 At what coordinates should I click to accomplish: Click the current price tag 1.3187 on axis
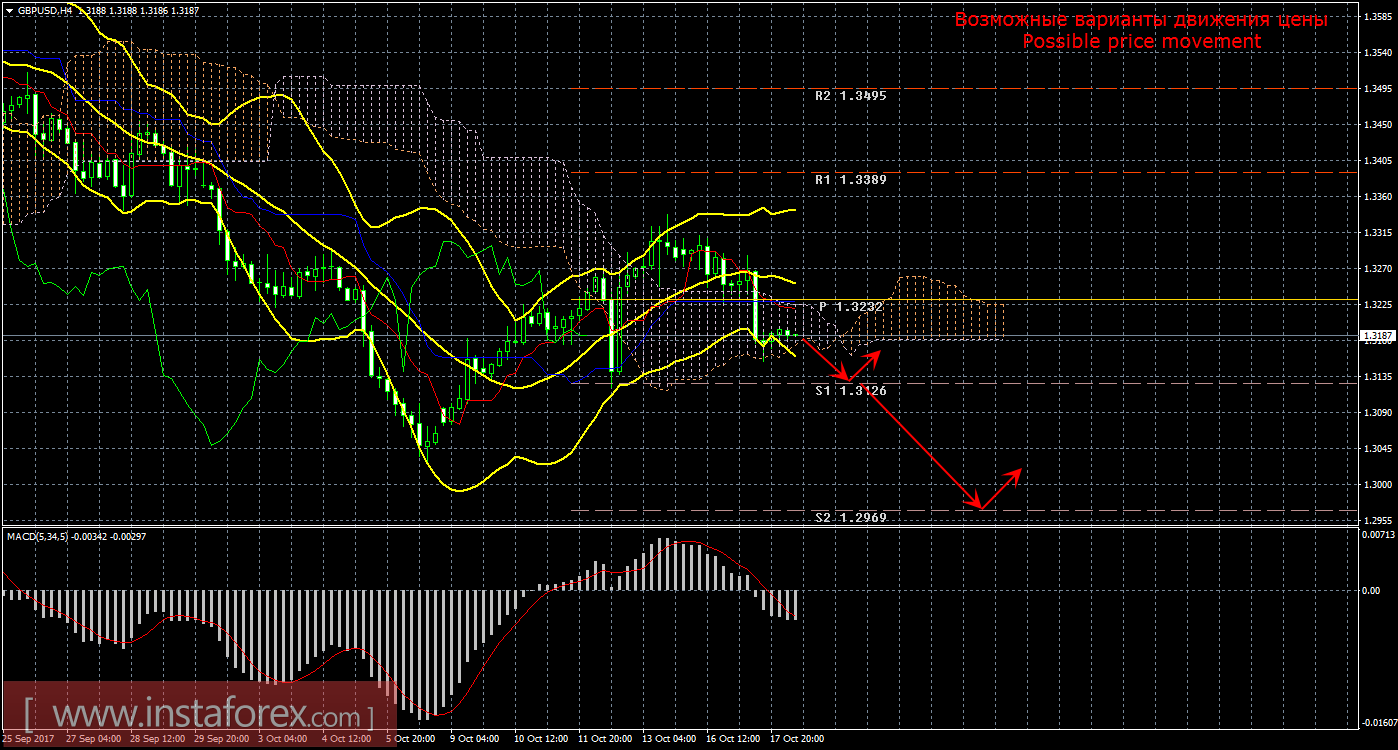[x=1375, y=337]
